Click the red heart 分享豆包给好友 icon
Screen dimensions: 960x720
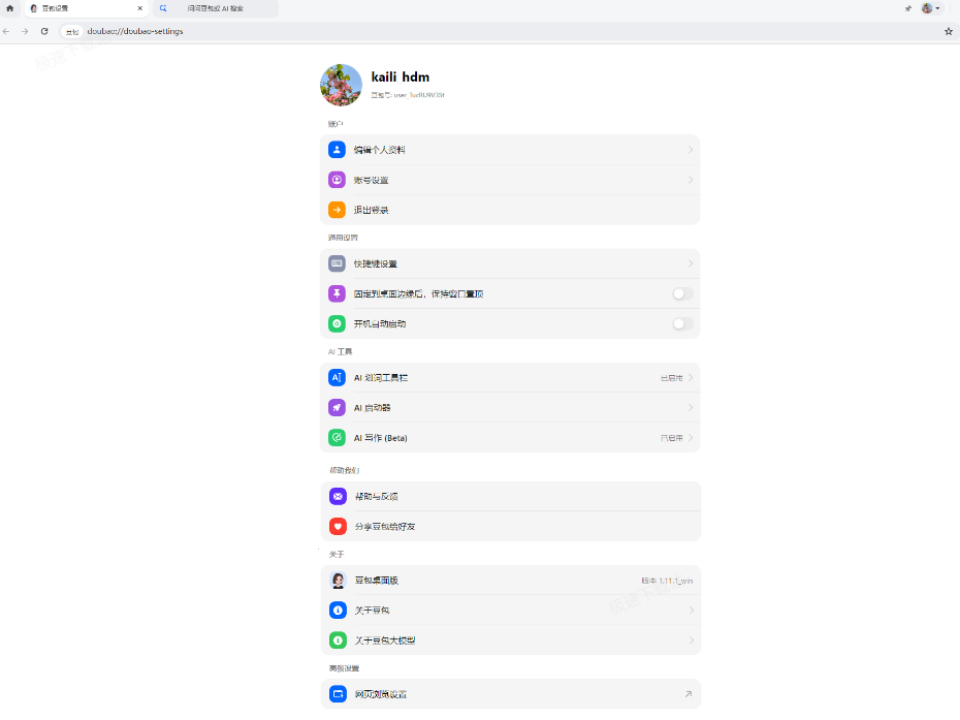(338, 526)
